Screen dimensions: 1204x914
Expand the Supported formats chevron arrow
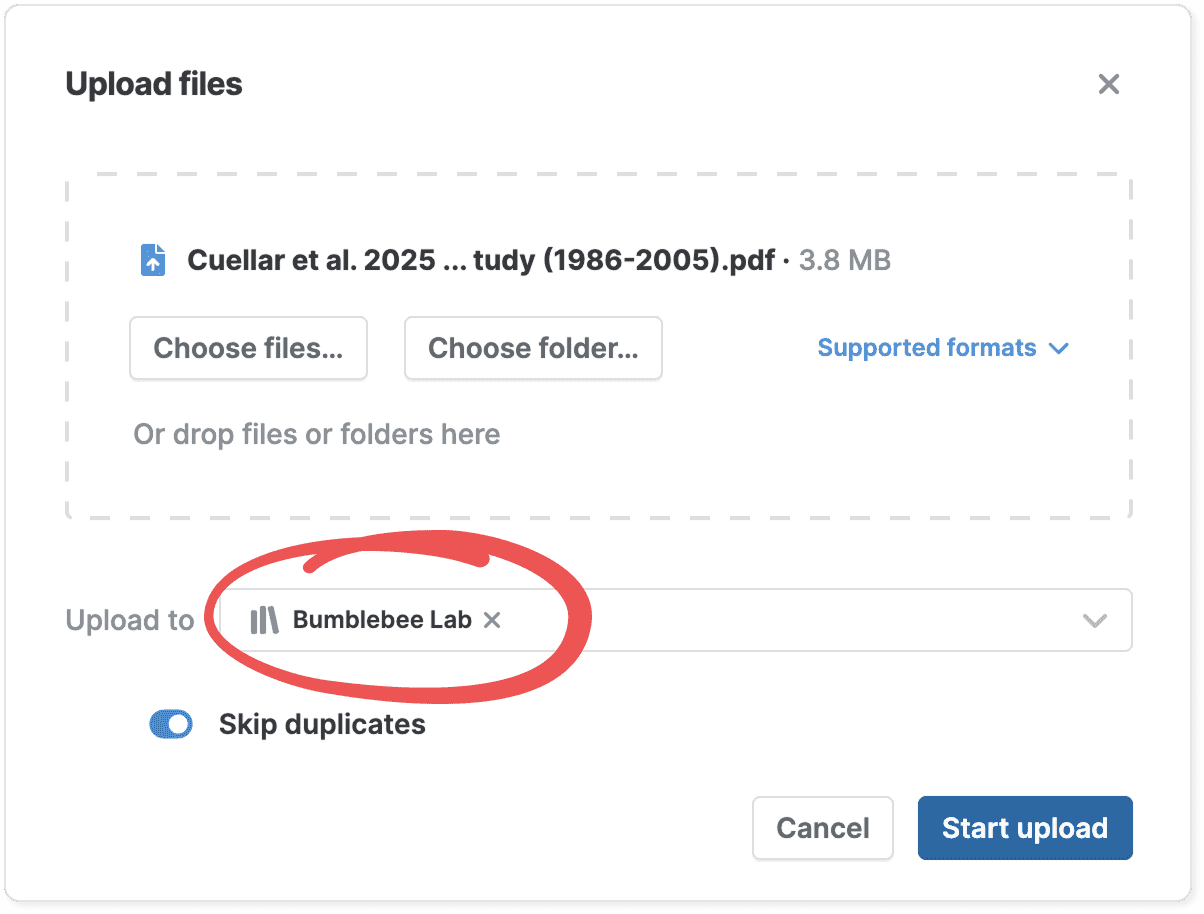click(x=1059, y=349)
